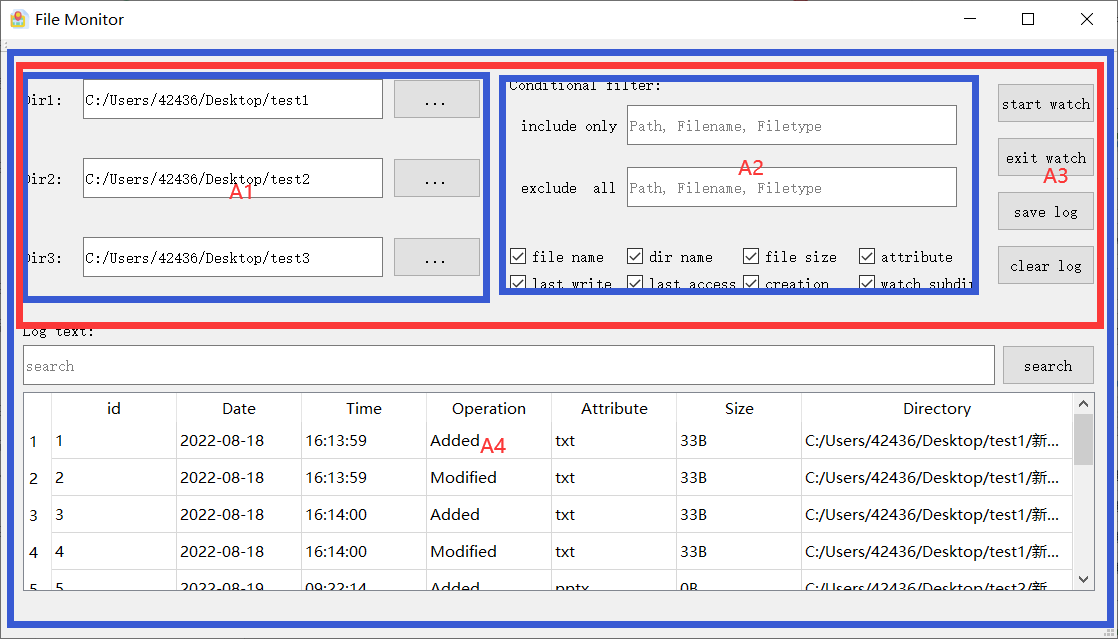This screenshot has height=639, width=1118.
Task: Click the Modified cell in row 2
Action: click(x=488, y=478)
